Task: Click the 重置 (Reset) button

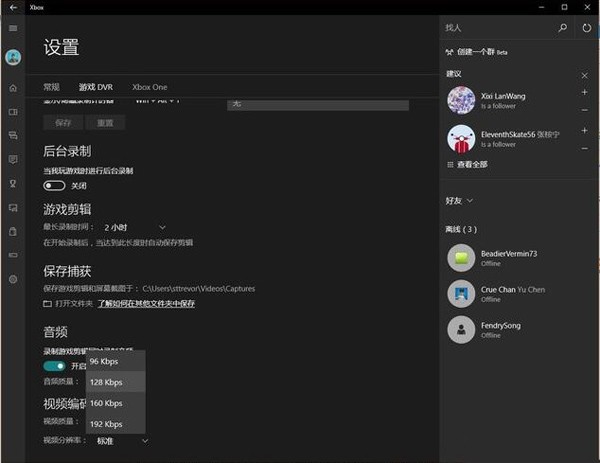Action: [105, 123]
